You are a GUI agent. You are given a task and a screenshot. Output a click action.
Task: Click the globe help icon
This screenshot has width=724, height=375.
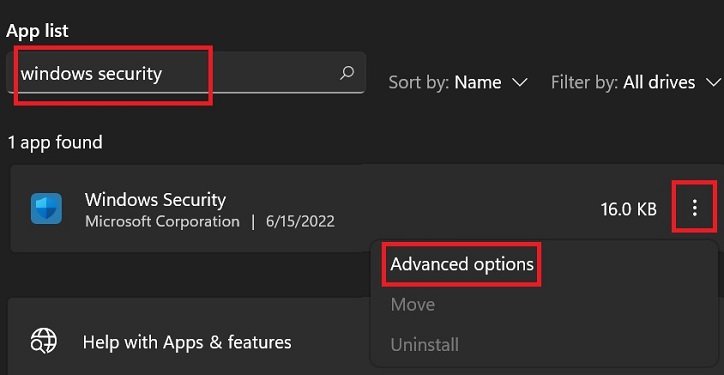[44, 342]
